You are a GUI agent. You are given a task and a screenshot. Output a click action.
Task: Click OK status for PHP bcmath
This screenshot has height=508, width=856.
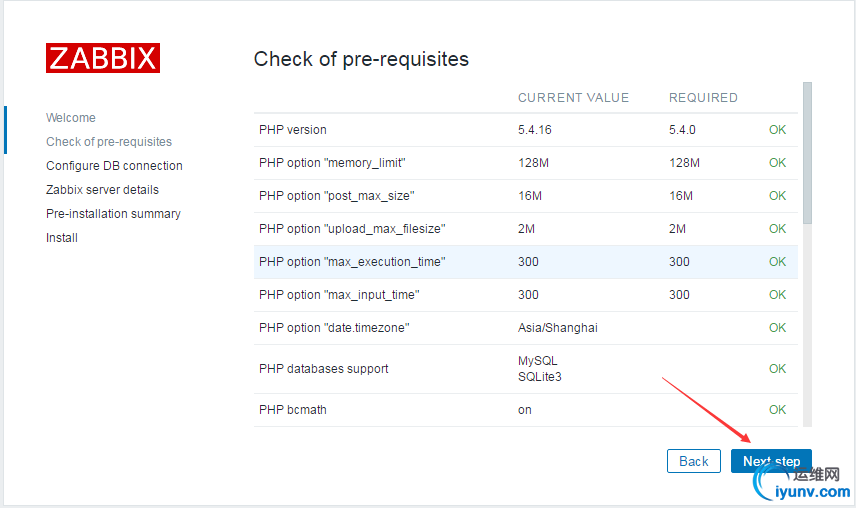[777, 410]
